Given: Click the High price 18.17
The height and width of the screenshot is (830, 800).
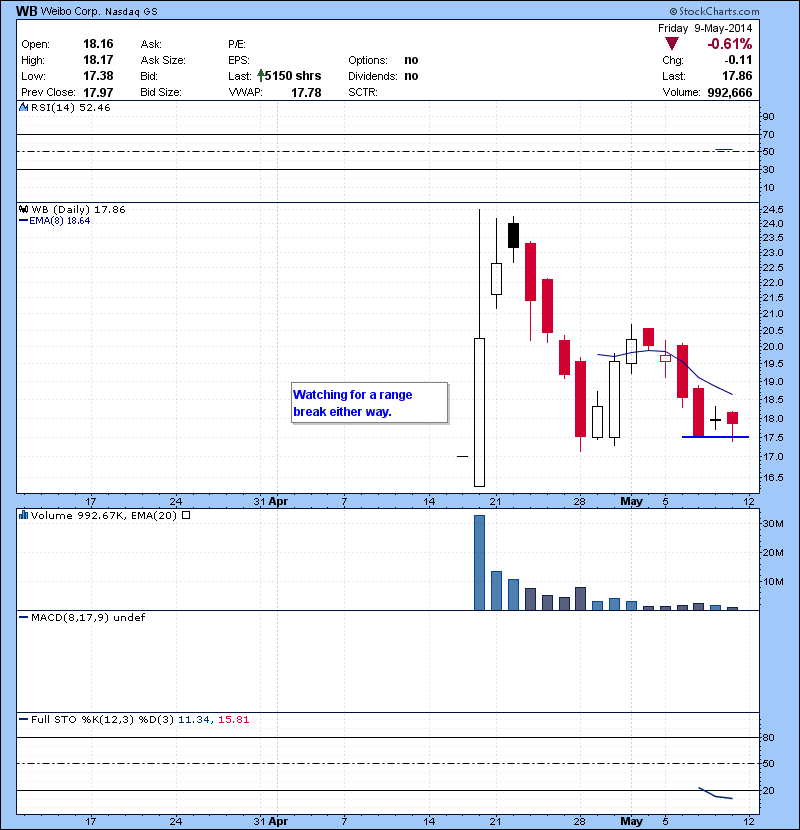Looking at the screenshot, I should pyautogui.click(x=98, y=60).
